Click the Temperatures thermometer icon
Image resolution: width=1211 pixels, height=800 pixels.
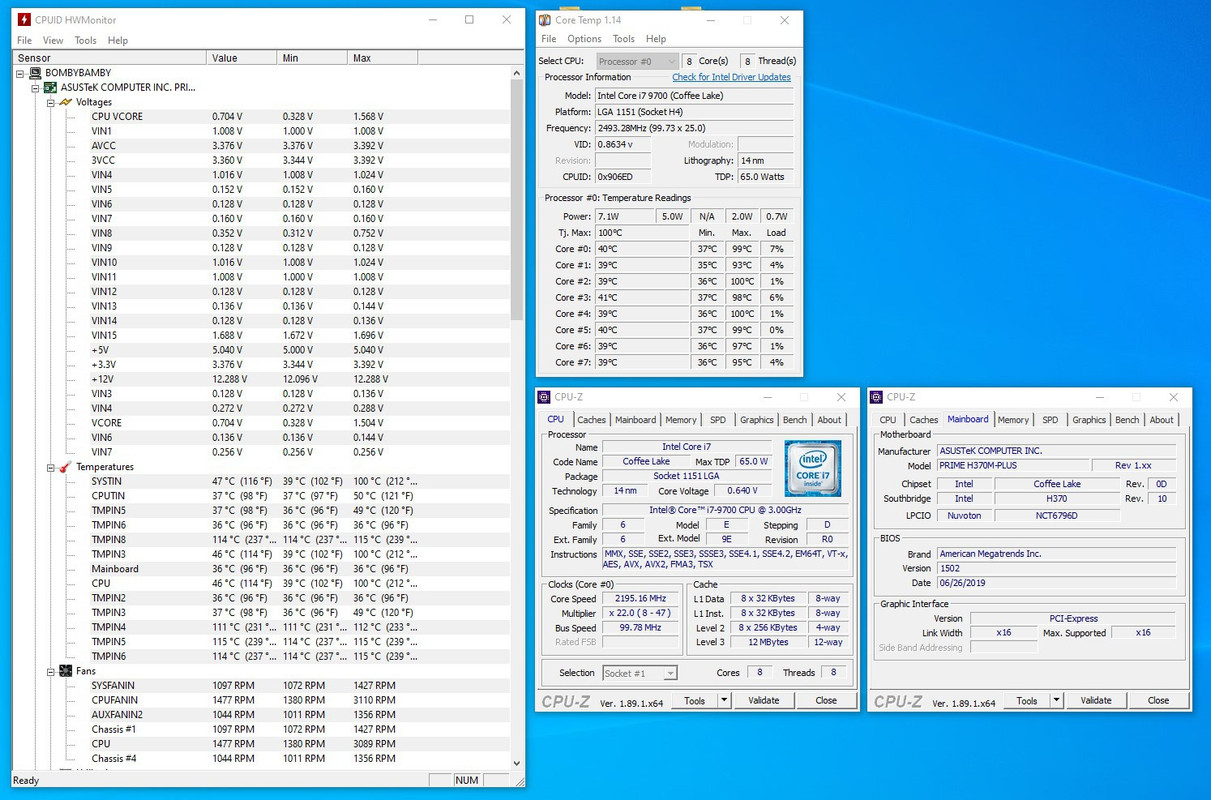coord(66,467)
